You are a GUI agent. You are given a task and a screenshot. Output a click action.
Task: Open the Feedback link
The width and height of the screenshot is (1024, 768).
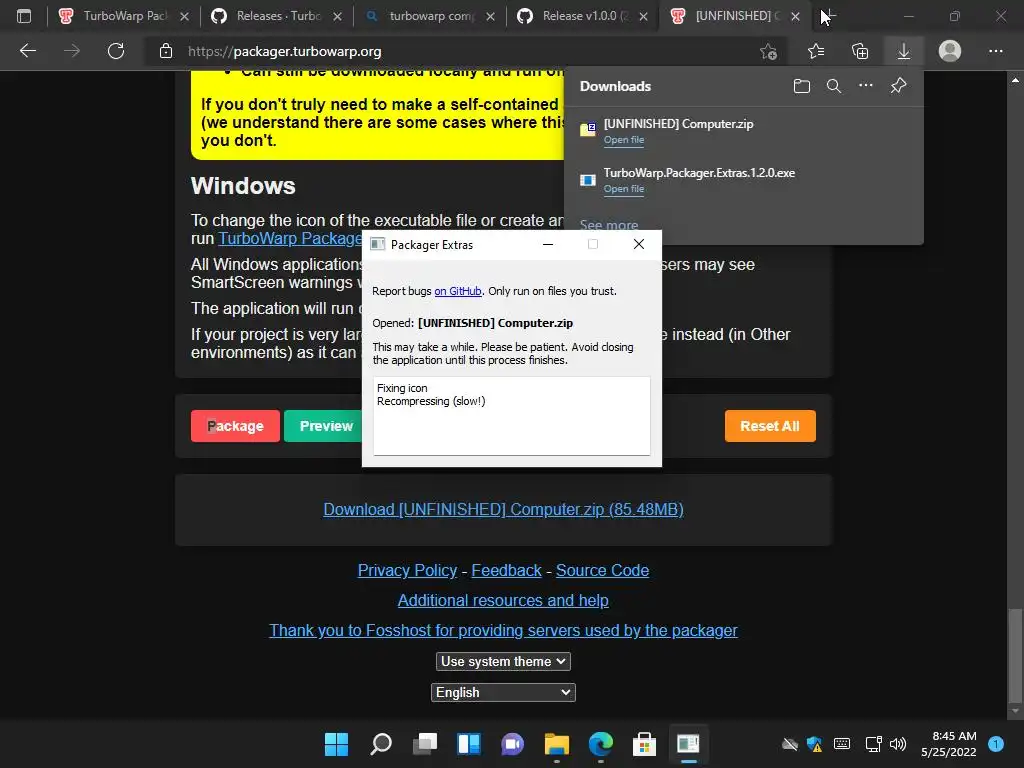click(x=506, y=570)
